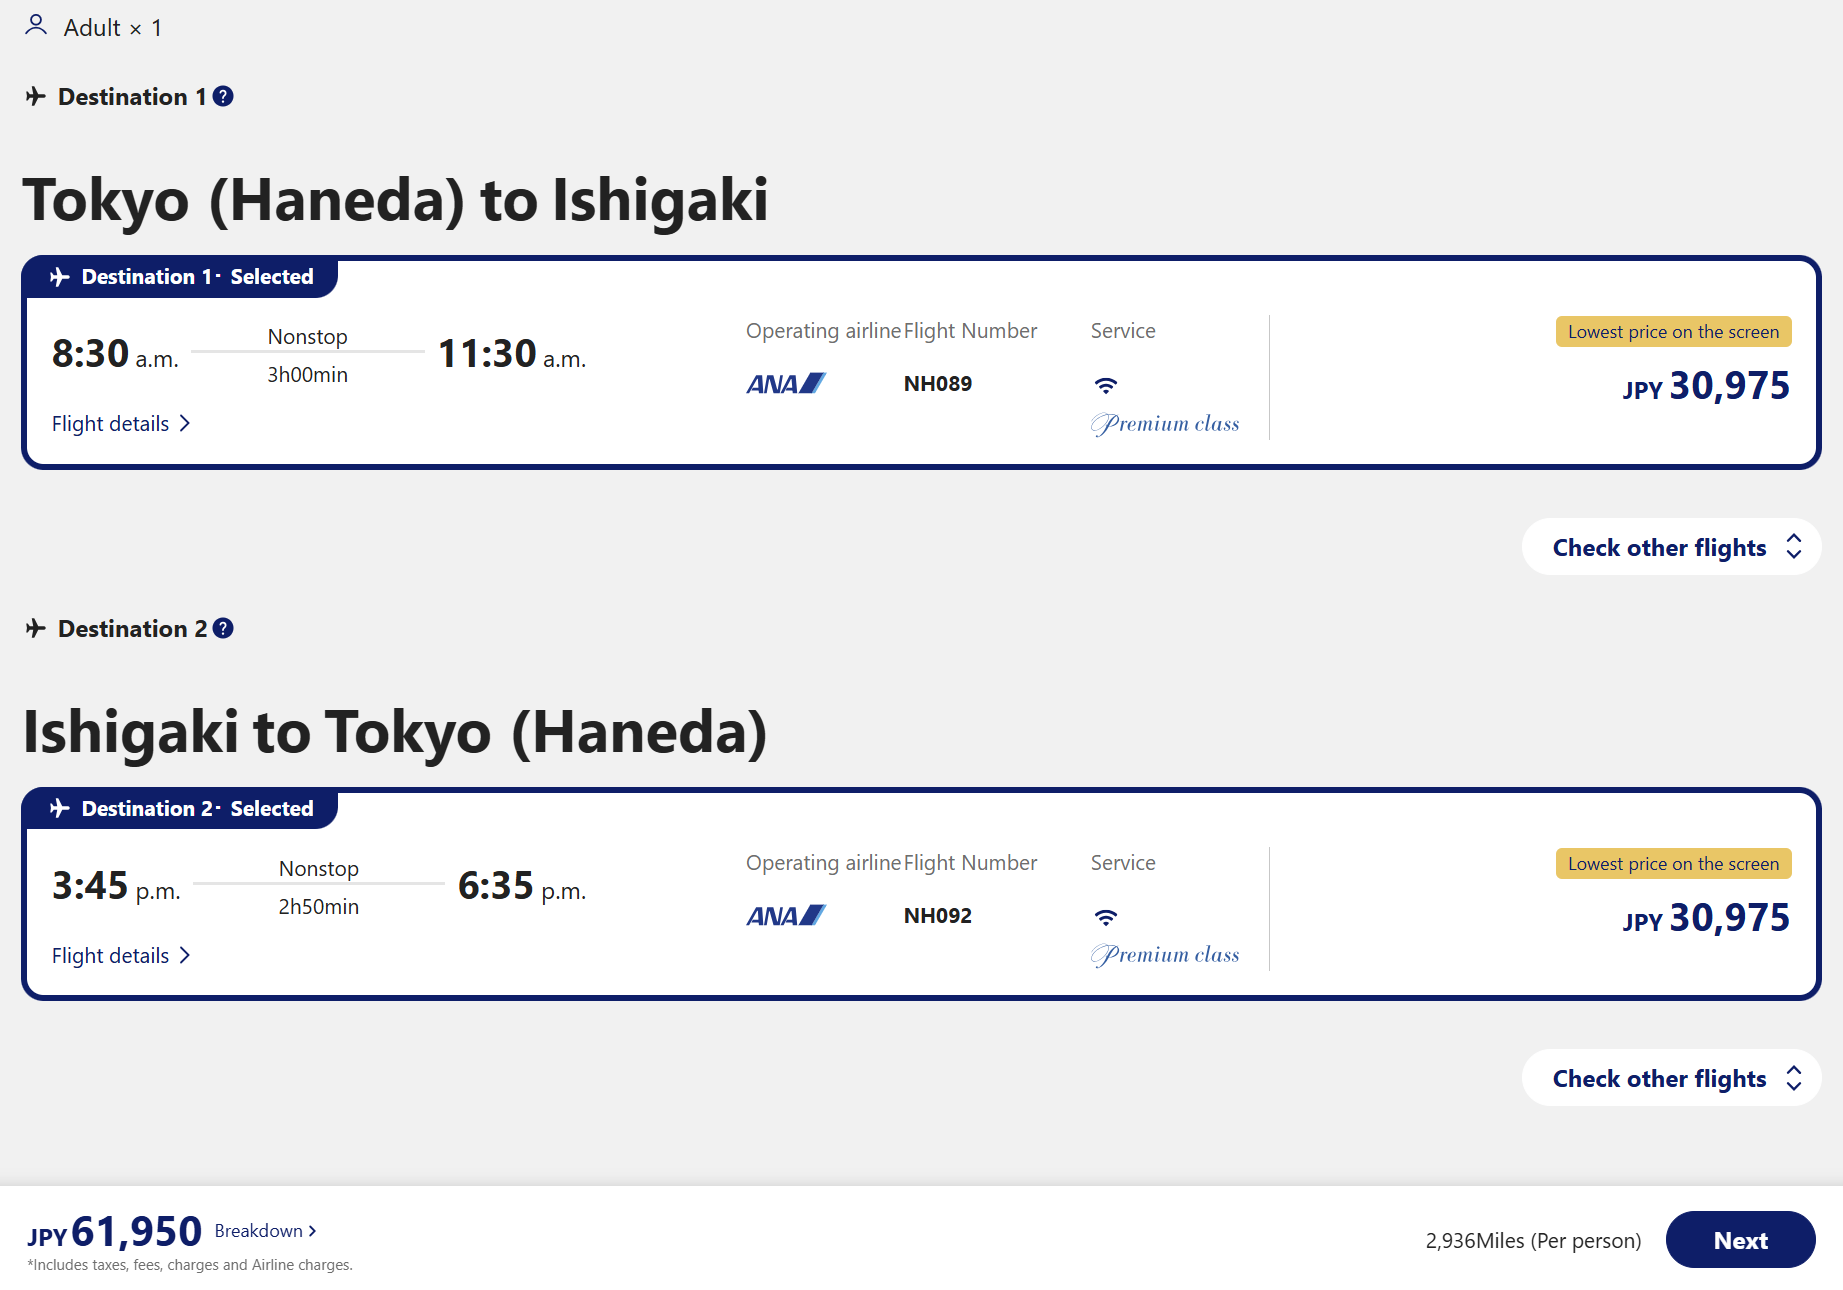
Task: Click the Premium class logo for NH089
Action: click(x=1165, y=424)
